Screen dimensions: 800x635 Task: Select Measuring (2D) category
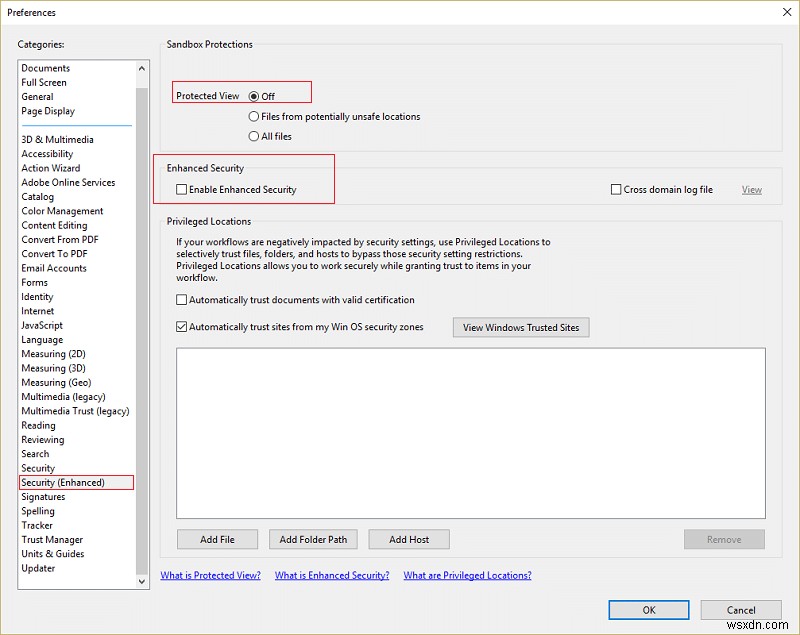point(53,353)
